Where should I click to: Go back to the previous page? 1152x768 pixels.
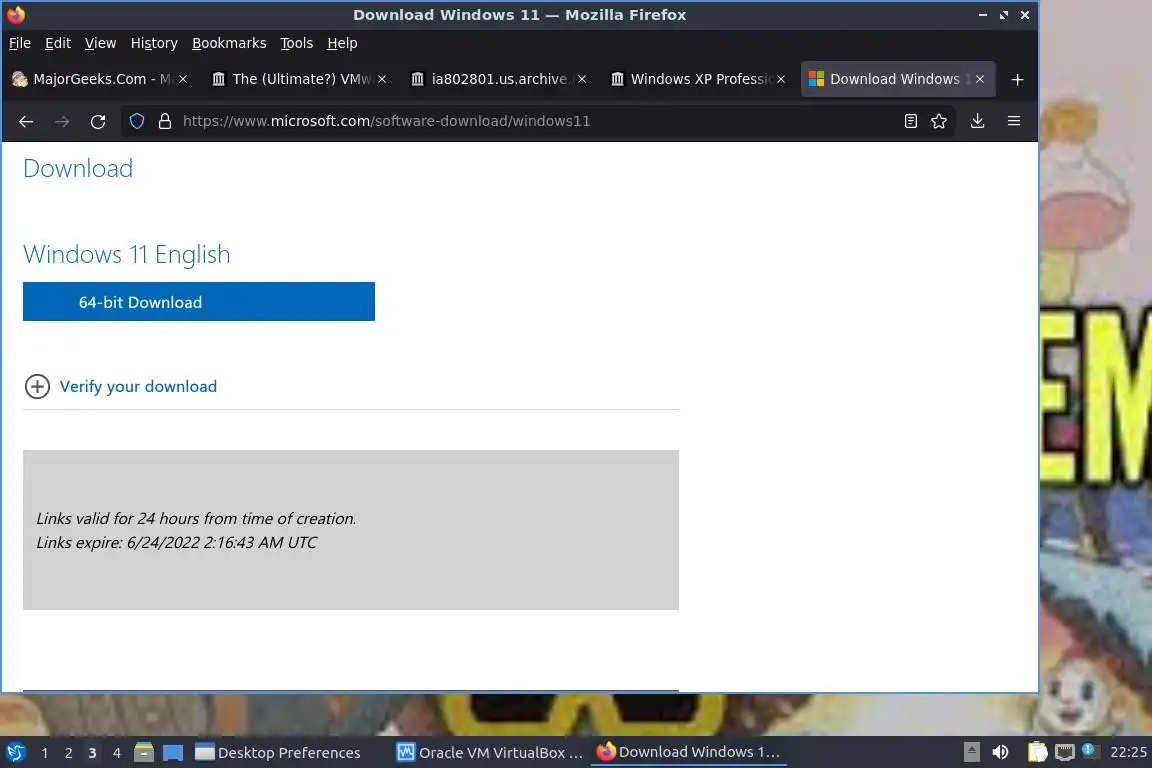click(x=26, y=121)
